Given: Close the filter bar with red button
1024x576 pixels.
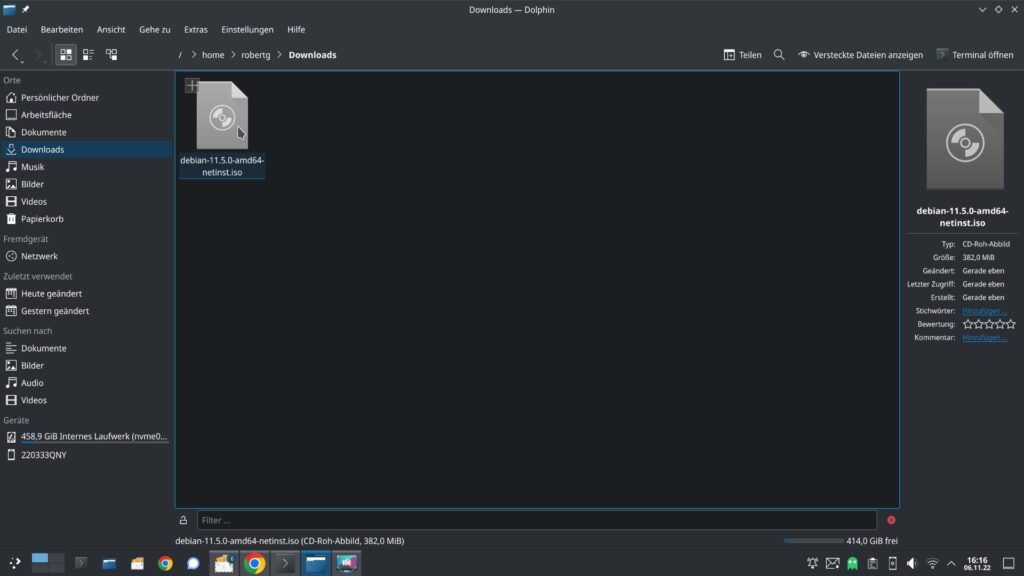Looking at the screenshot, I should point(891,520).
